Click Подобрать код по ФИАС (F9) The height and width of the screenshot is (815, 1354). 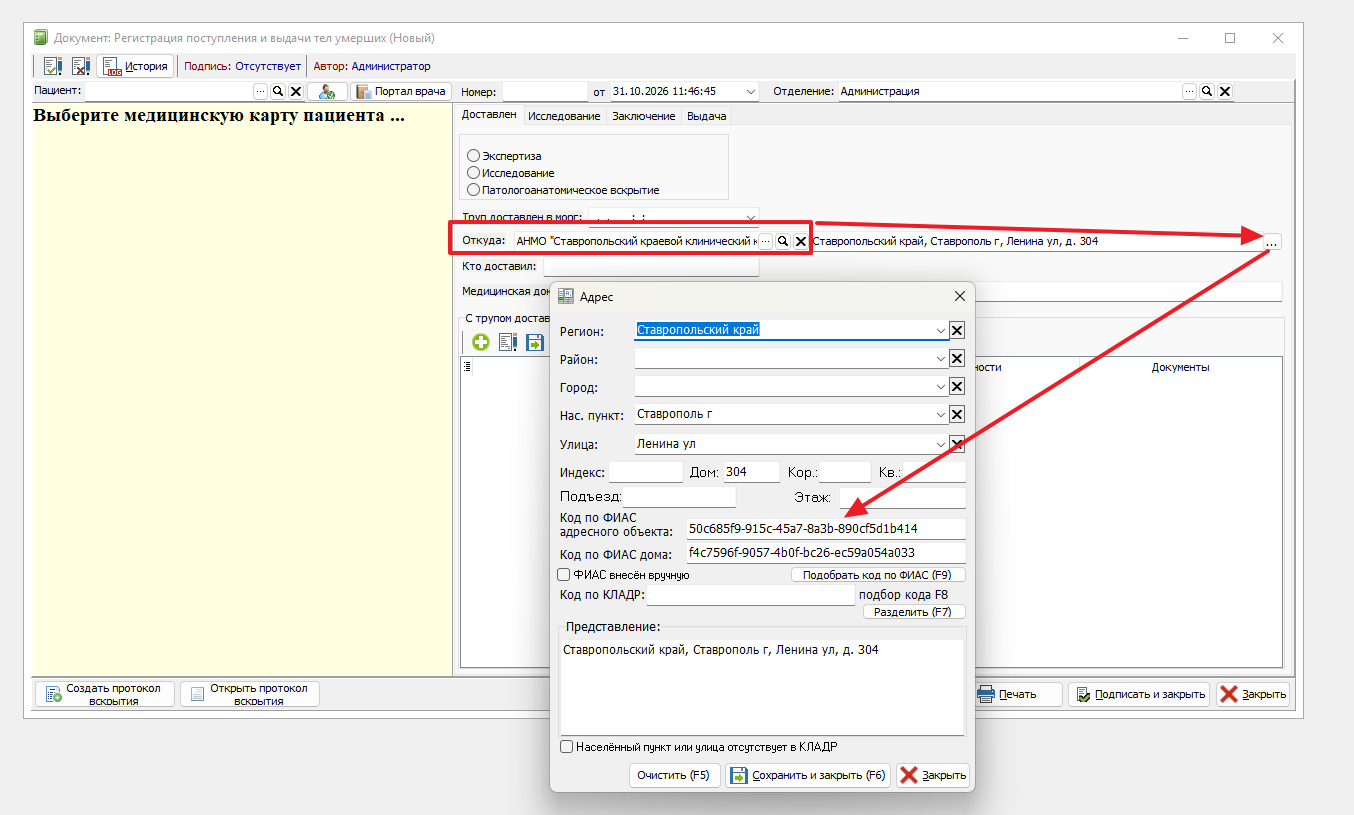(878, 575)
